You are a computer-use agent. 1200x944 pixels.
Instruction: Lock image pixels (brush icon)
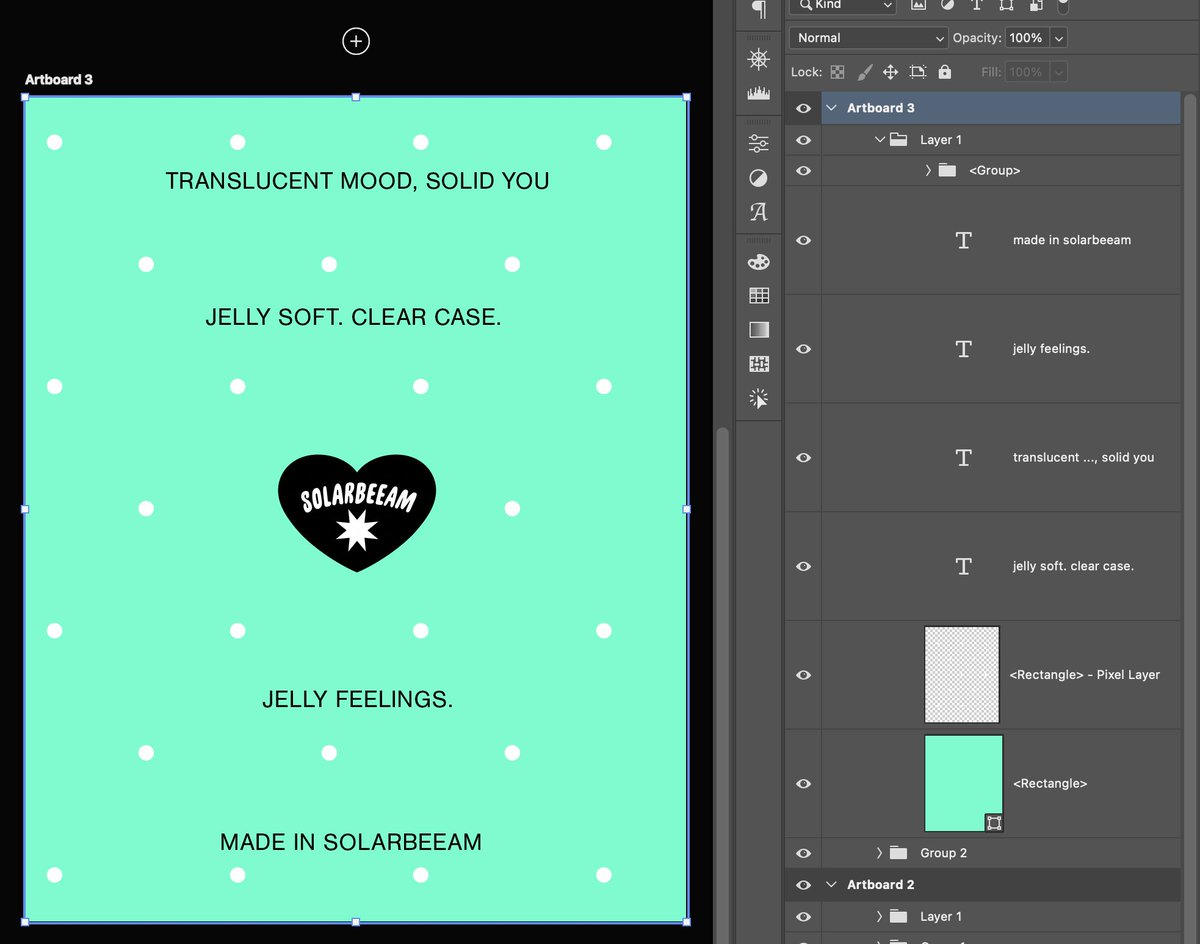(x=865, y=72)
